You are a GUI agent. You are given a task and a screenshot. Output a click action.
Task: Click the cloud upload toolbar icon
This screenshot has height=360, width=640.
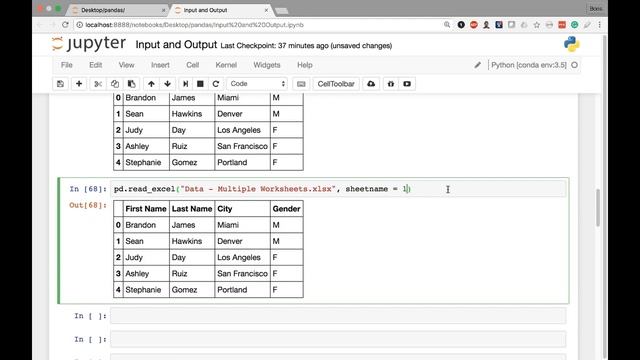pyautogui.click(x=371, y=84)
